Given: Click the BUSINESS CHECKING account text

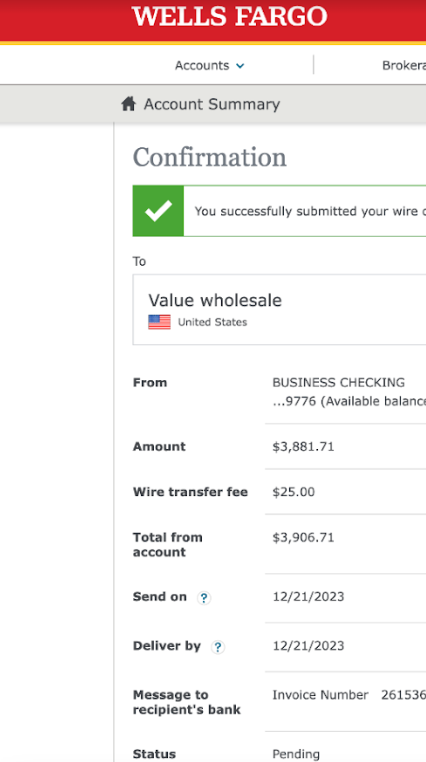Looking at the screenshot, I should click(339, 382).
